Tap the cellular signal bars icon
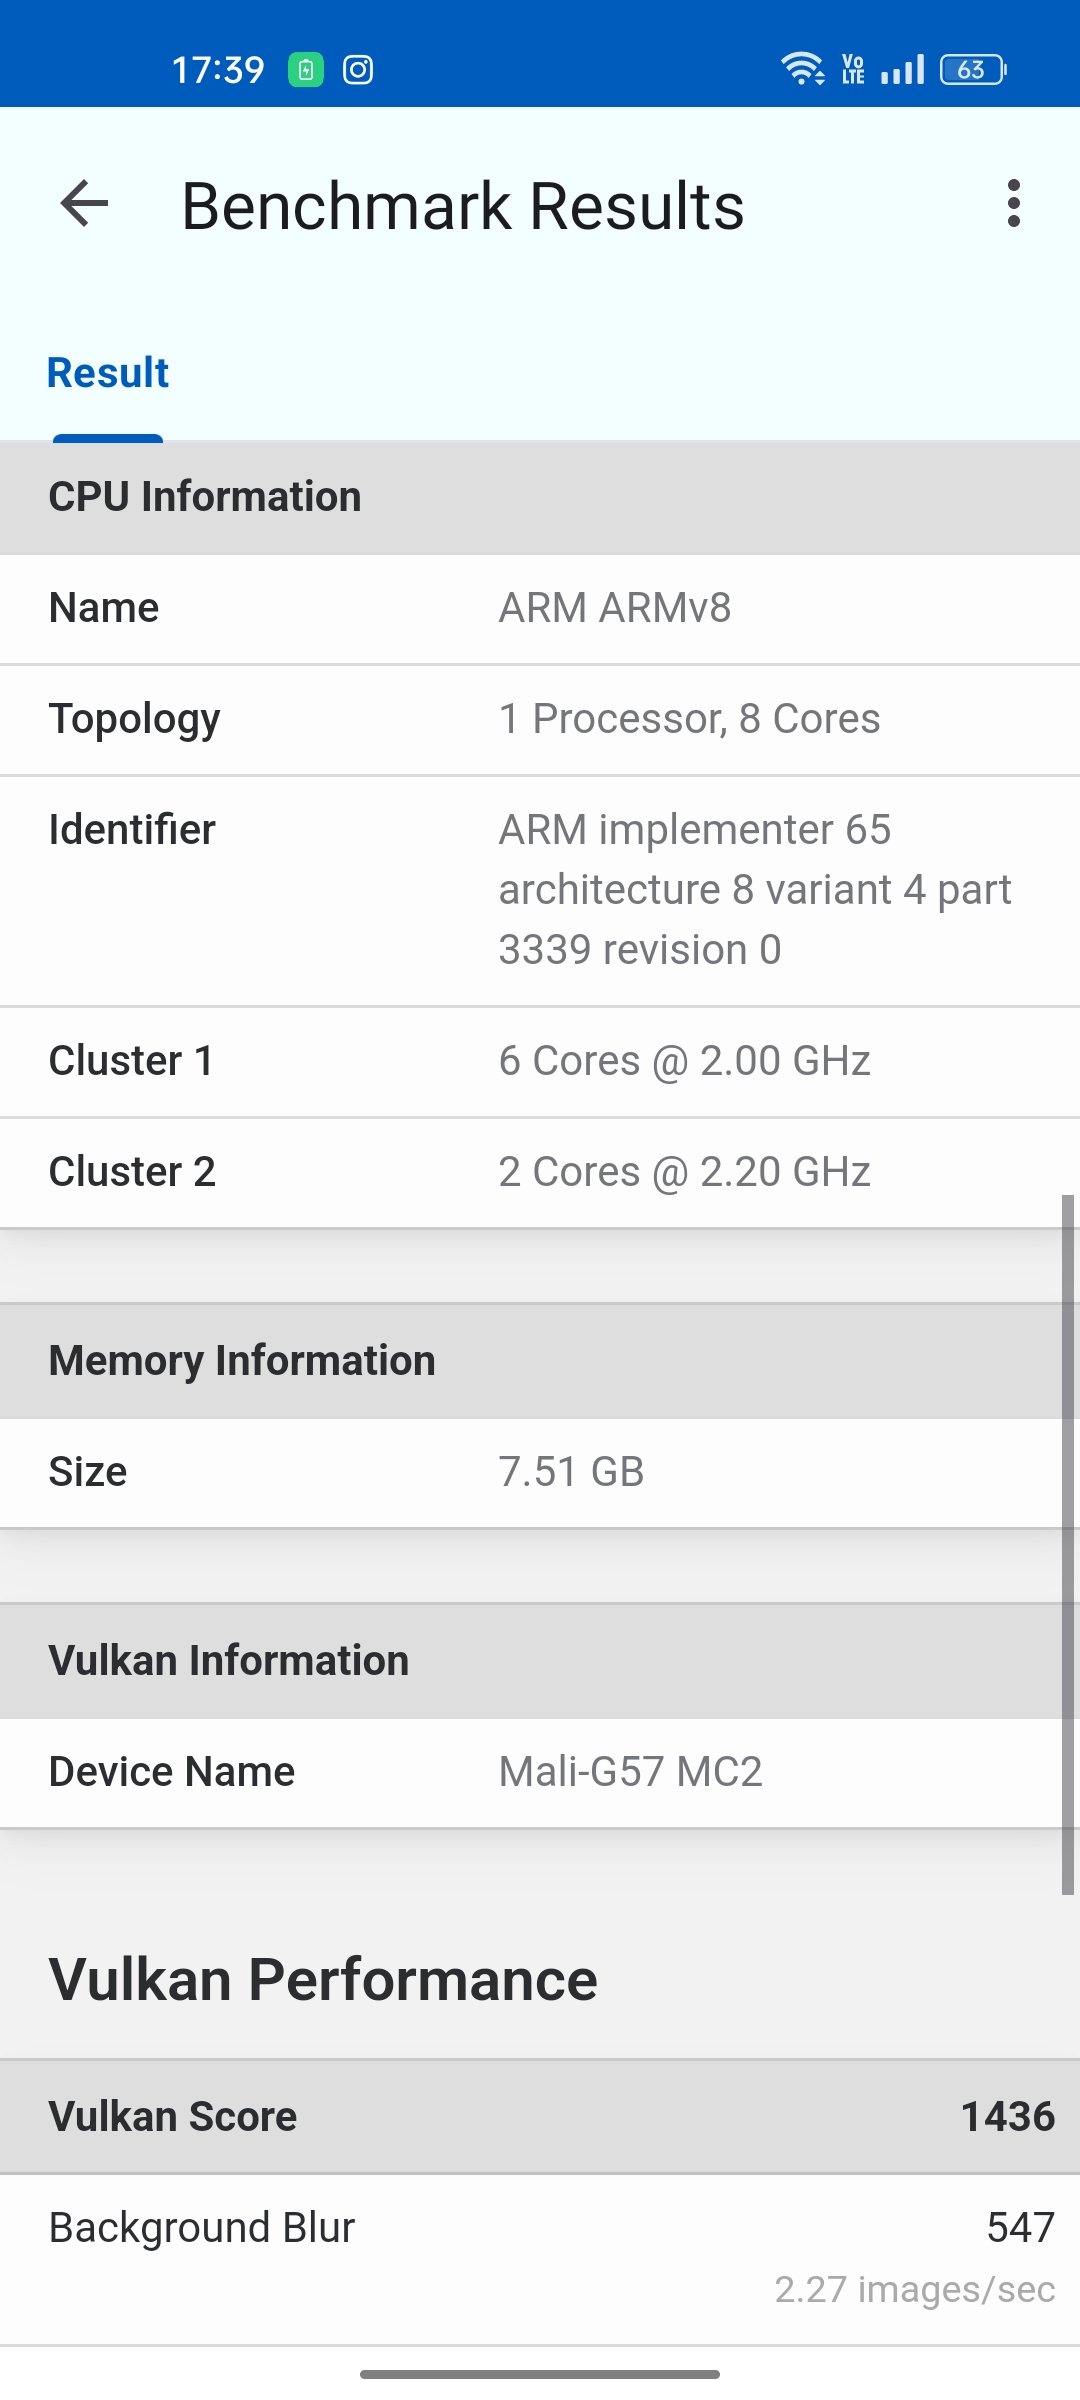 (902, 70)
